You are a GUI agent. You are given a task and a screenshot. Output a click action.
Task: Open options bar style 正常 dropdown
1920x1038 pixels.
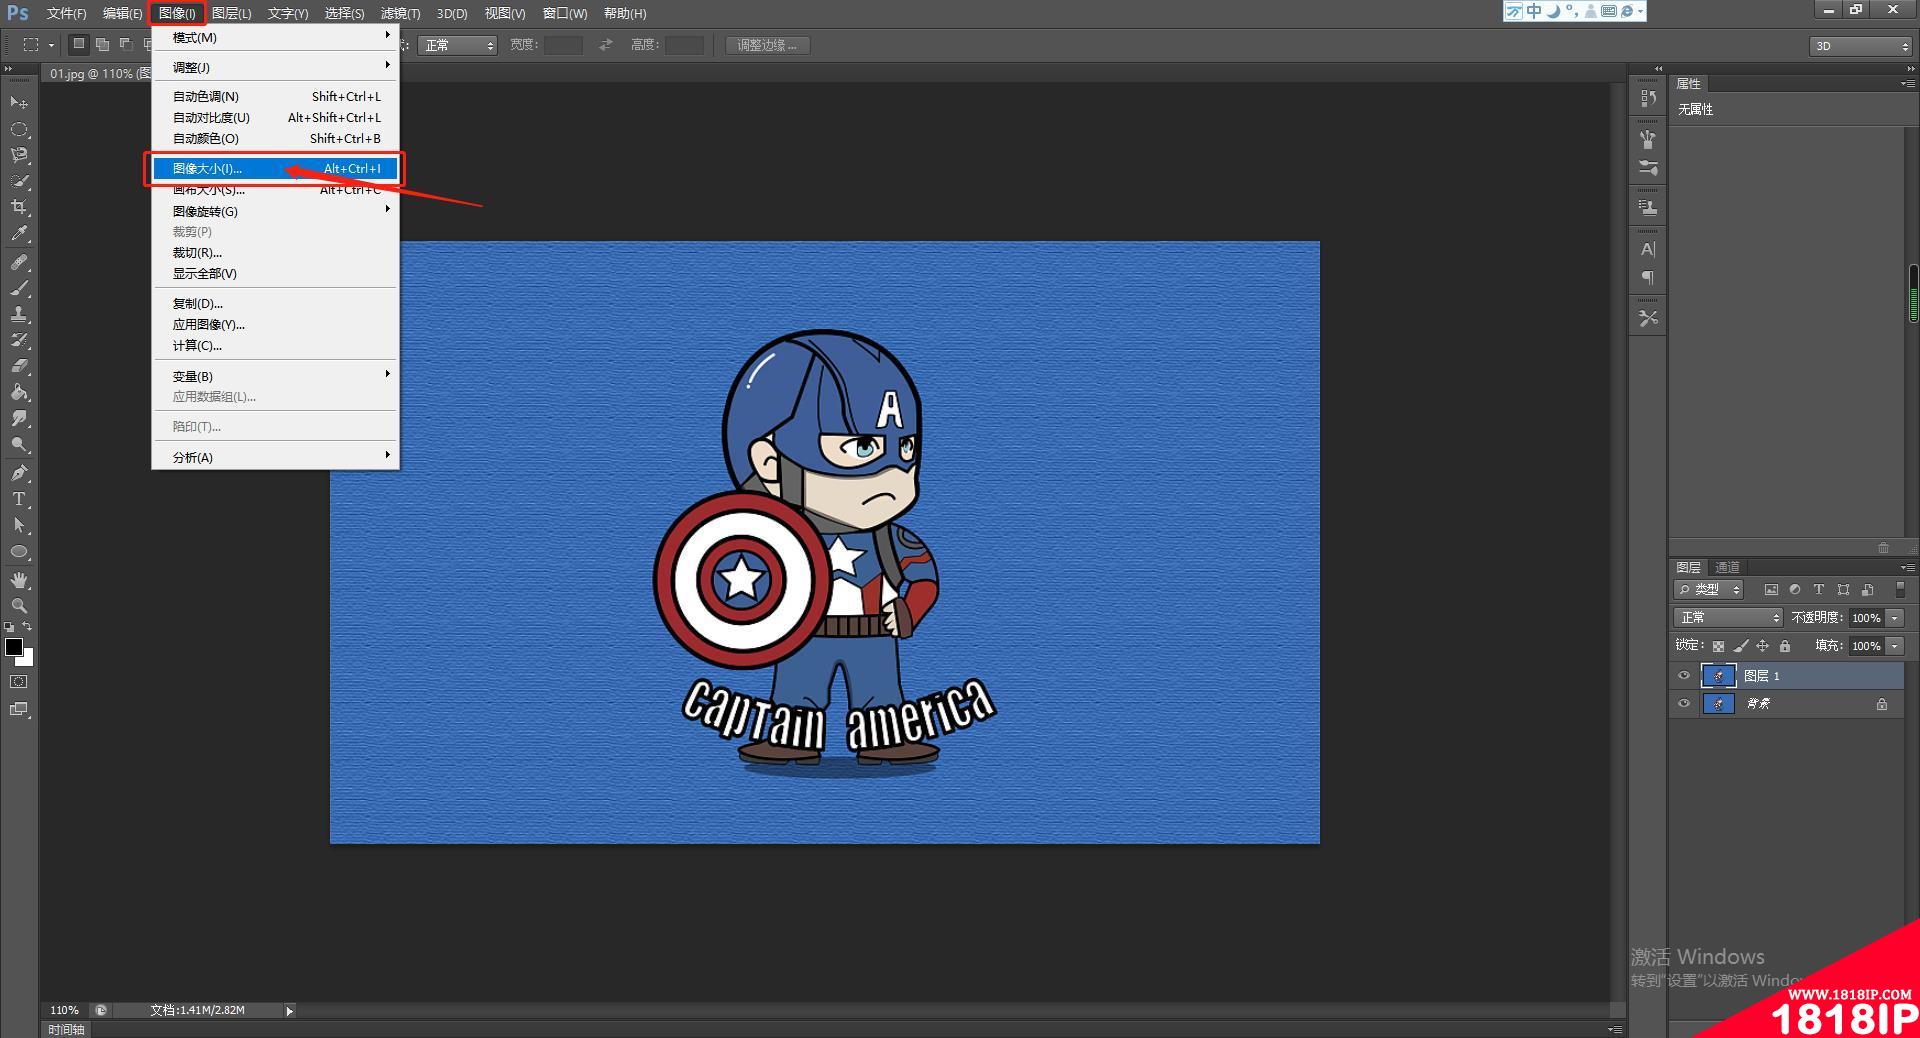[457, 45]
